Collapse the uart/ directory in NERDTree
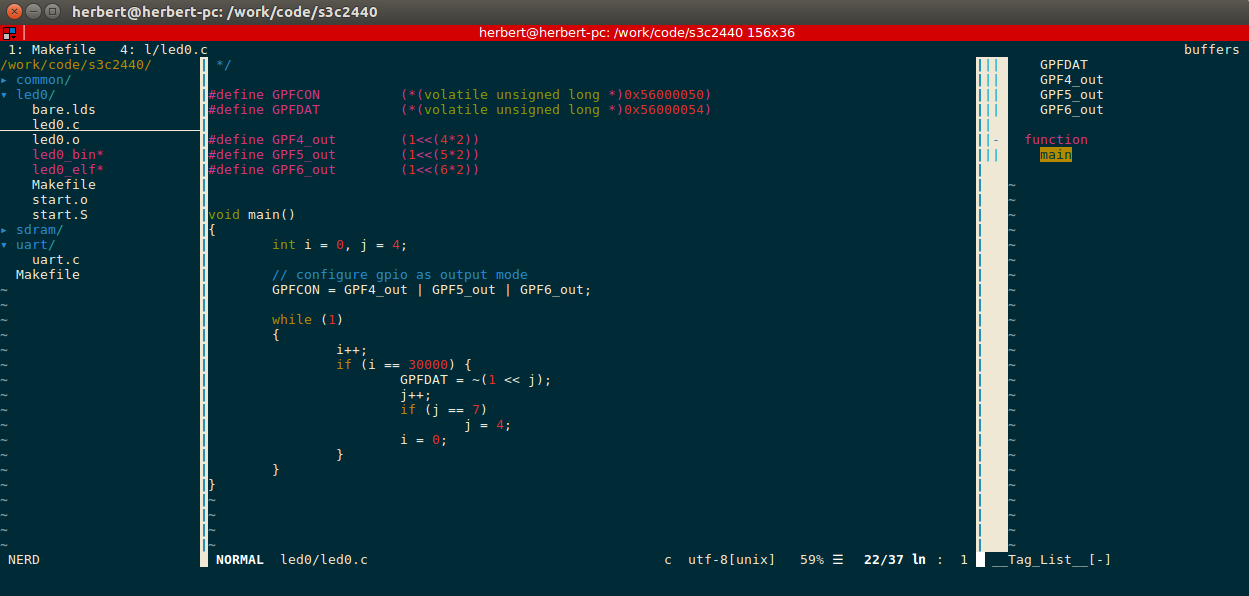This screenshot has height=596, width=1249. (34, 244)
